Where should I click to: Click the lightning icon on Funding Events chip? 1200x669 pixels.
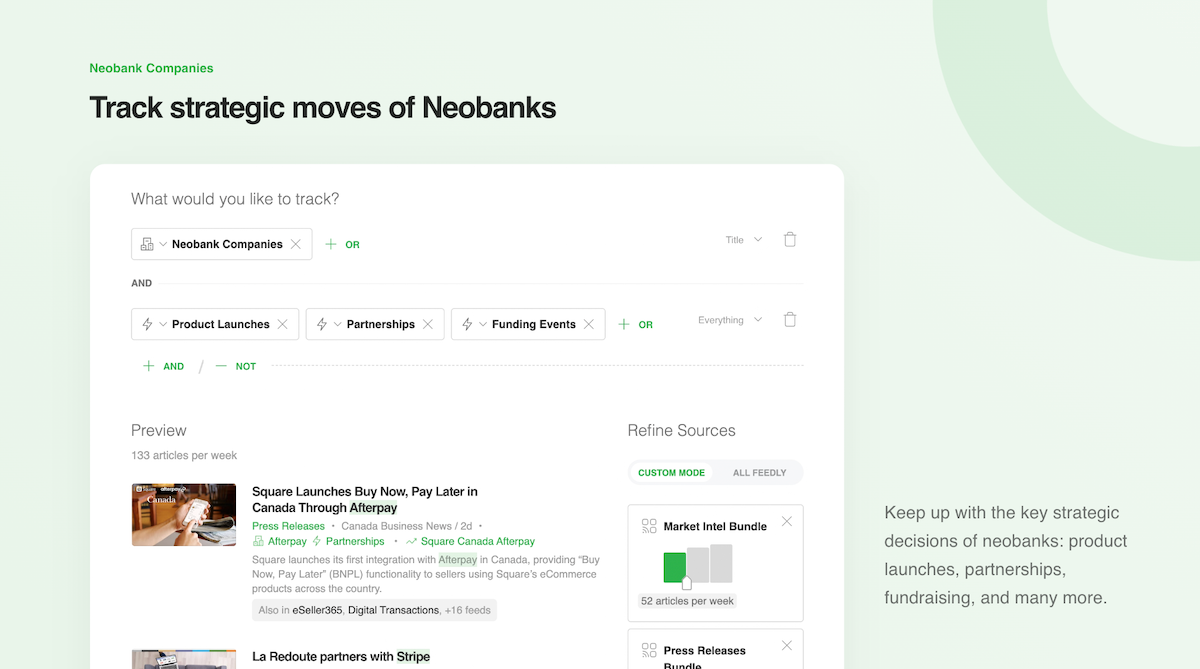coord(467,324)
